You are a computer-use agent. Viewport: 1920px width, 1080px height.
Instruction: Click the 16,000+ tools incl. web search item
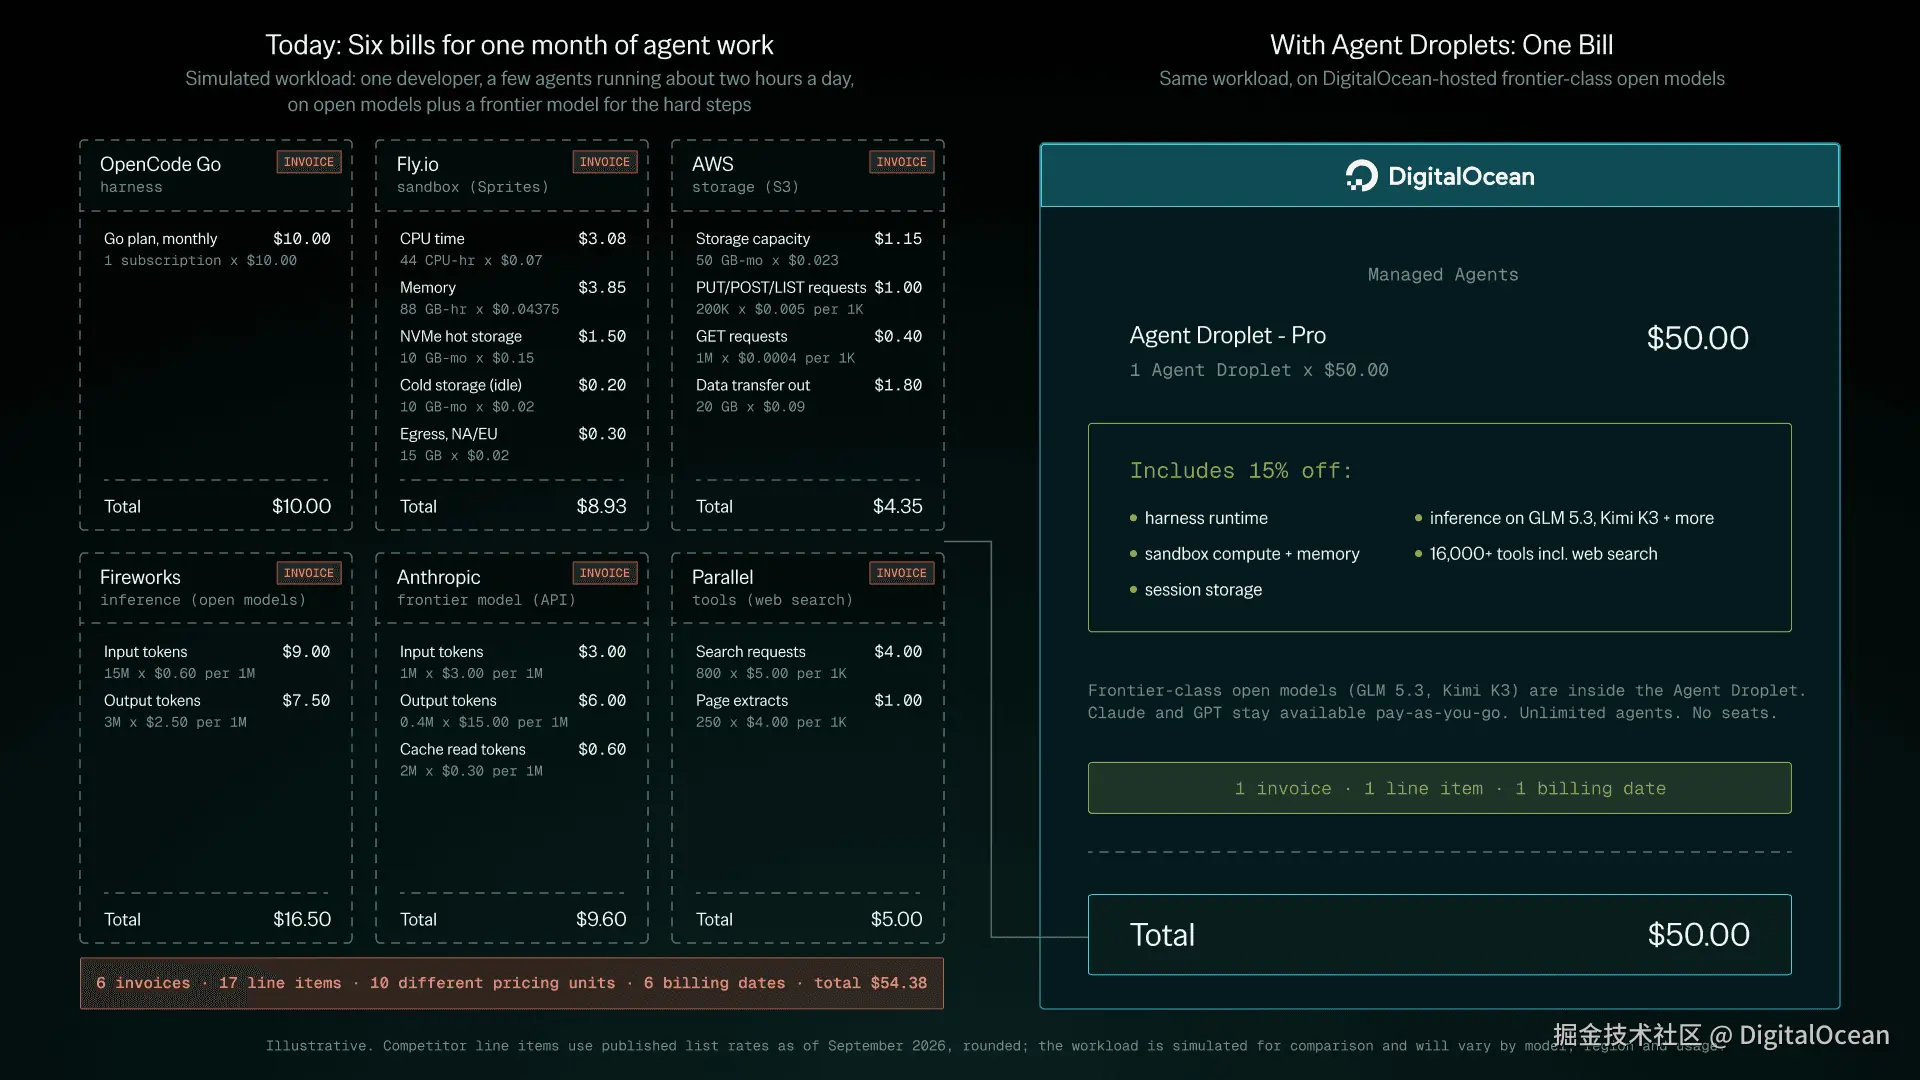1535,554
